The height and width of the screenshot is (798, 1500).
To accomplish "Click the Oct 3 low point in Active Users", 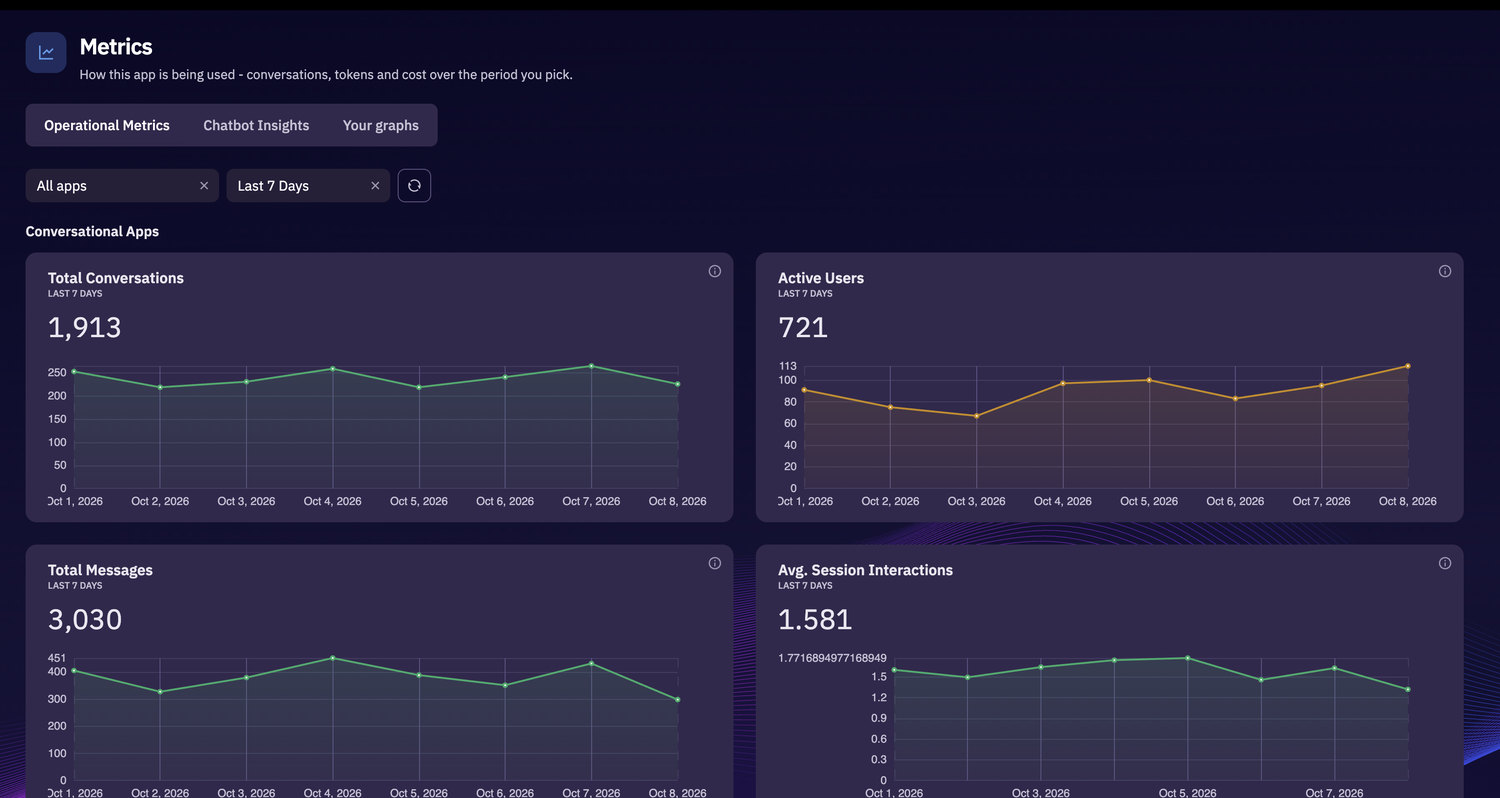I will [x=976, y=416].
